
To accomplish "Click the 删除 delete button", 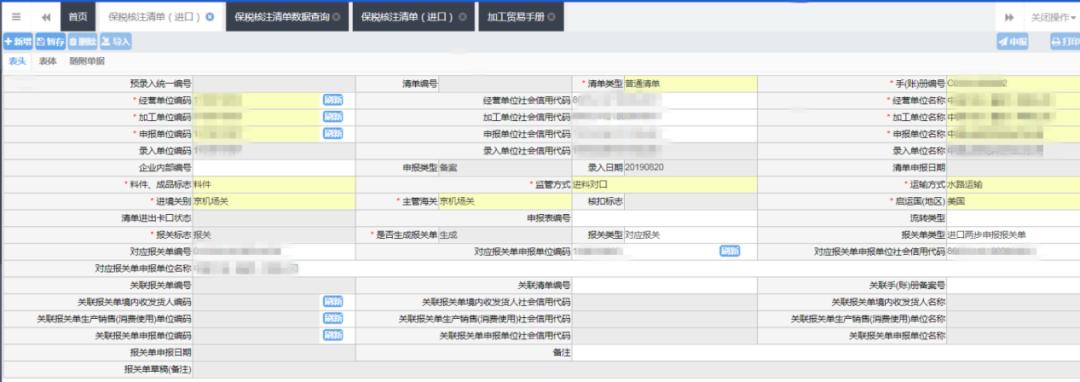I will point(83,42).
